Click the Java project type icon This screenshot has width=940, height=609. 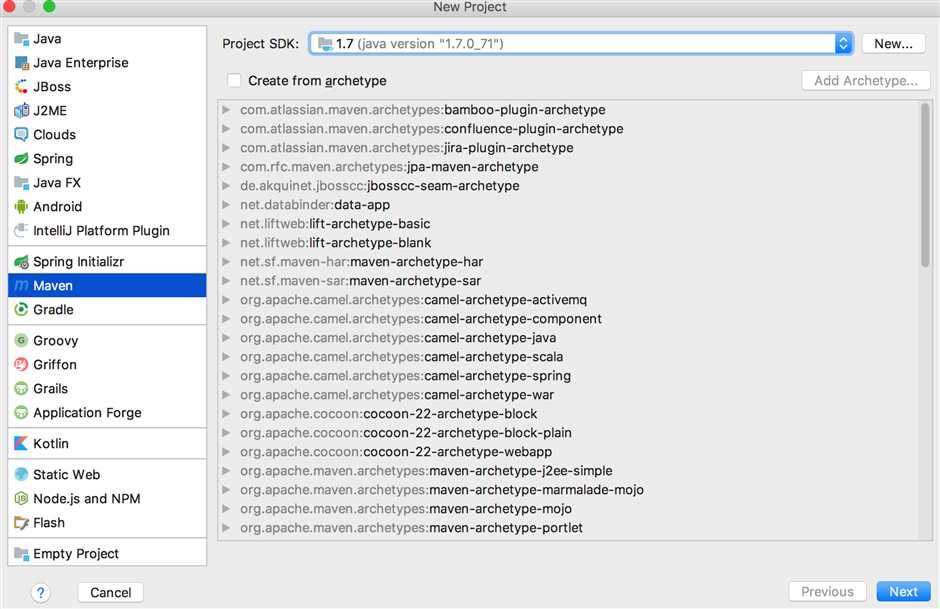coord(21,39)
